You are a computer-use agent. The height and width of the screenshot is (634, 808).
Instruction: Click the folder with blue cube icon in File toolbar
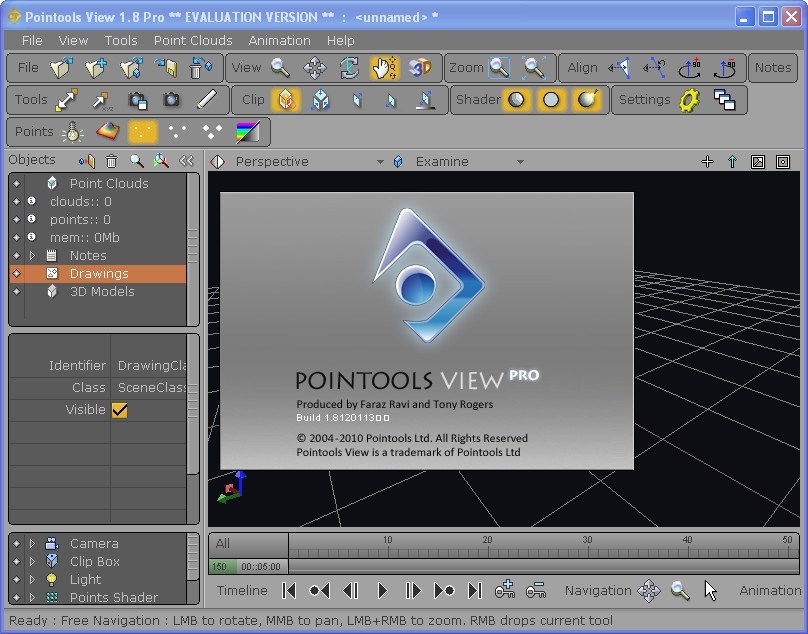(x=131, y=68)
